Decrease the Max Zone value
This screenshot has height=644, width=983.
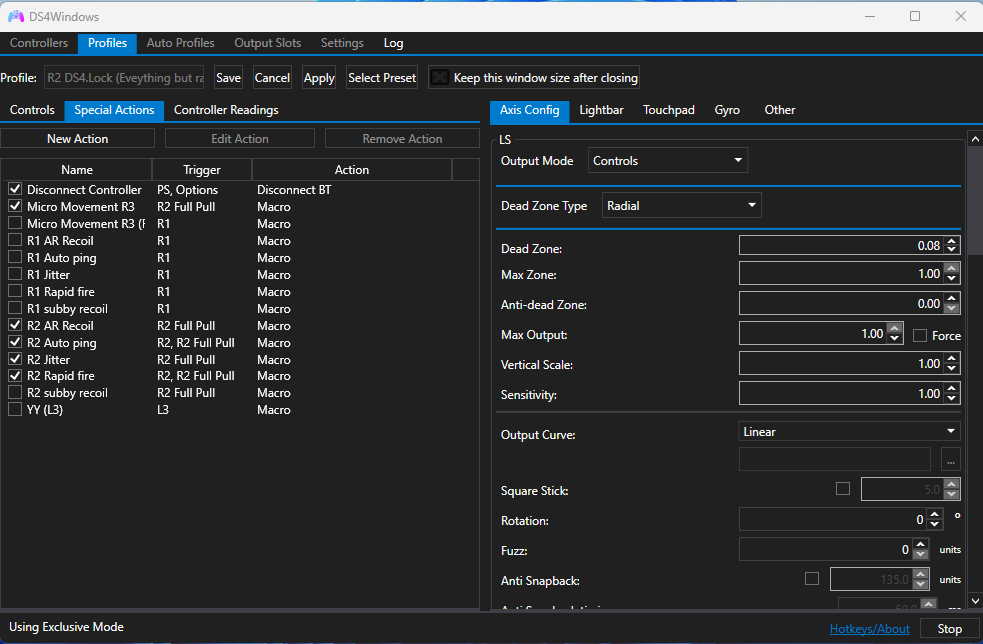(952, 278)
